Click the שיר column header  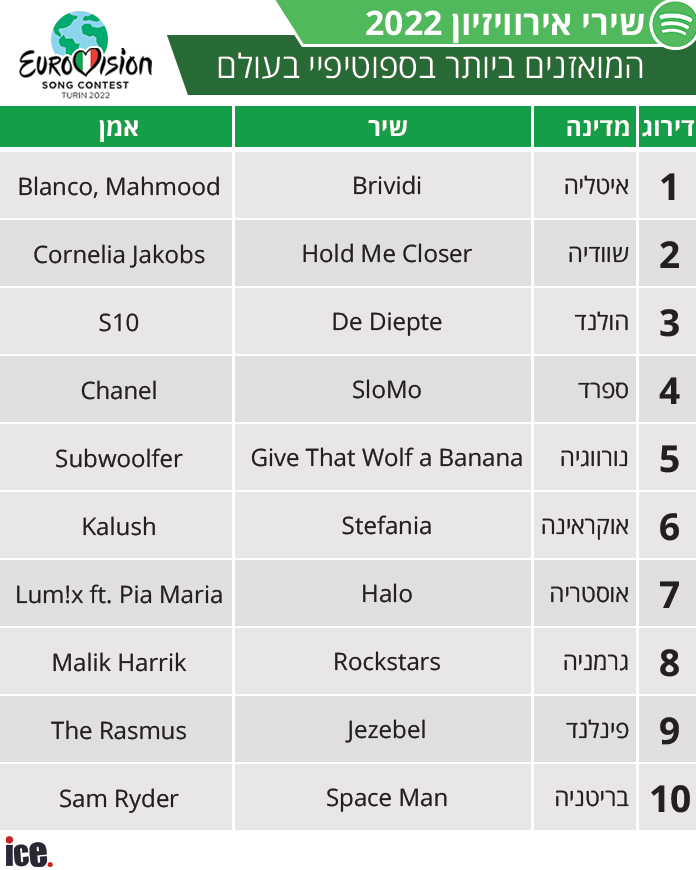tap(386, 128)
